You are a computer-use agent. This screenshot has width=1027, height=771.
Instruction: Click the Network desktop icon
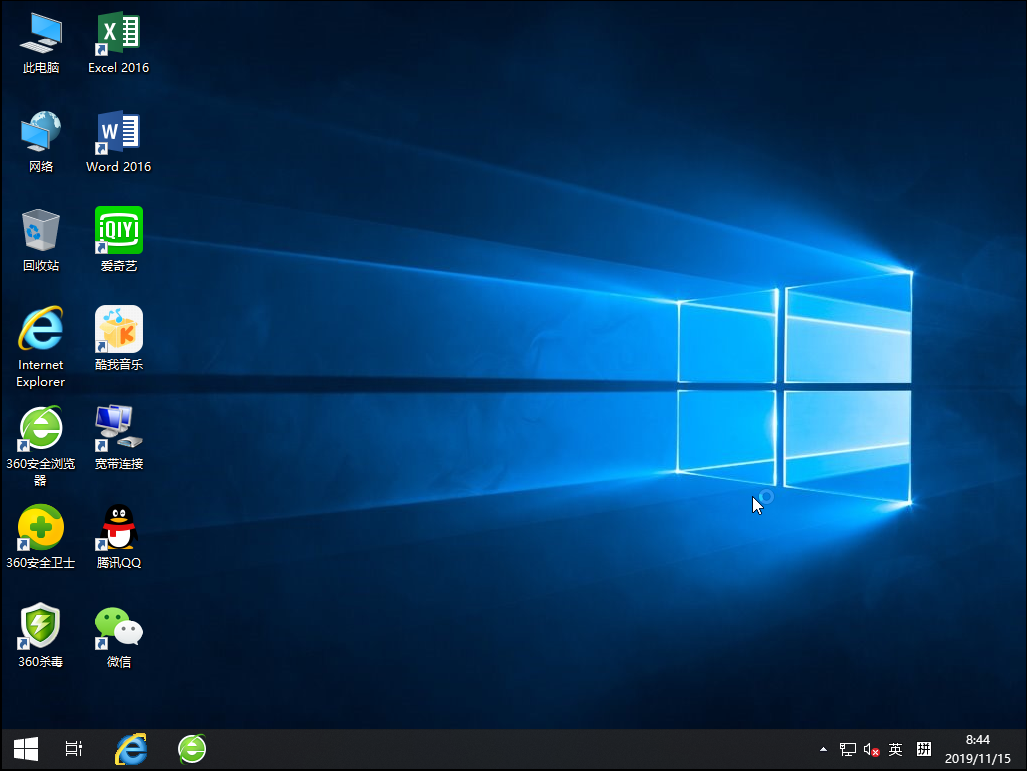[40, 133]
